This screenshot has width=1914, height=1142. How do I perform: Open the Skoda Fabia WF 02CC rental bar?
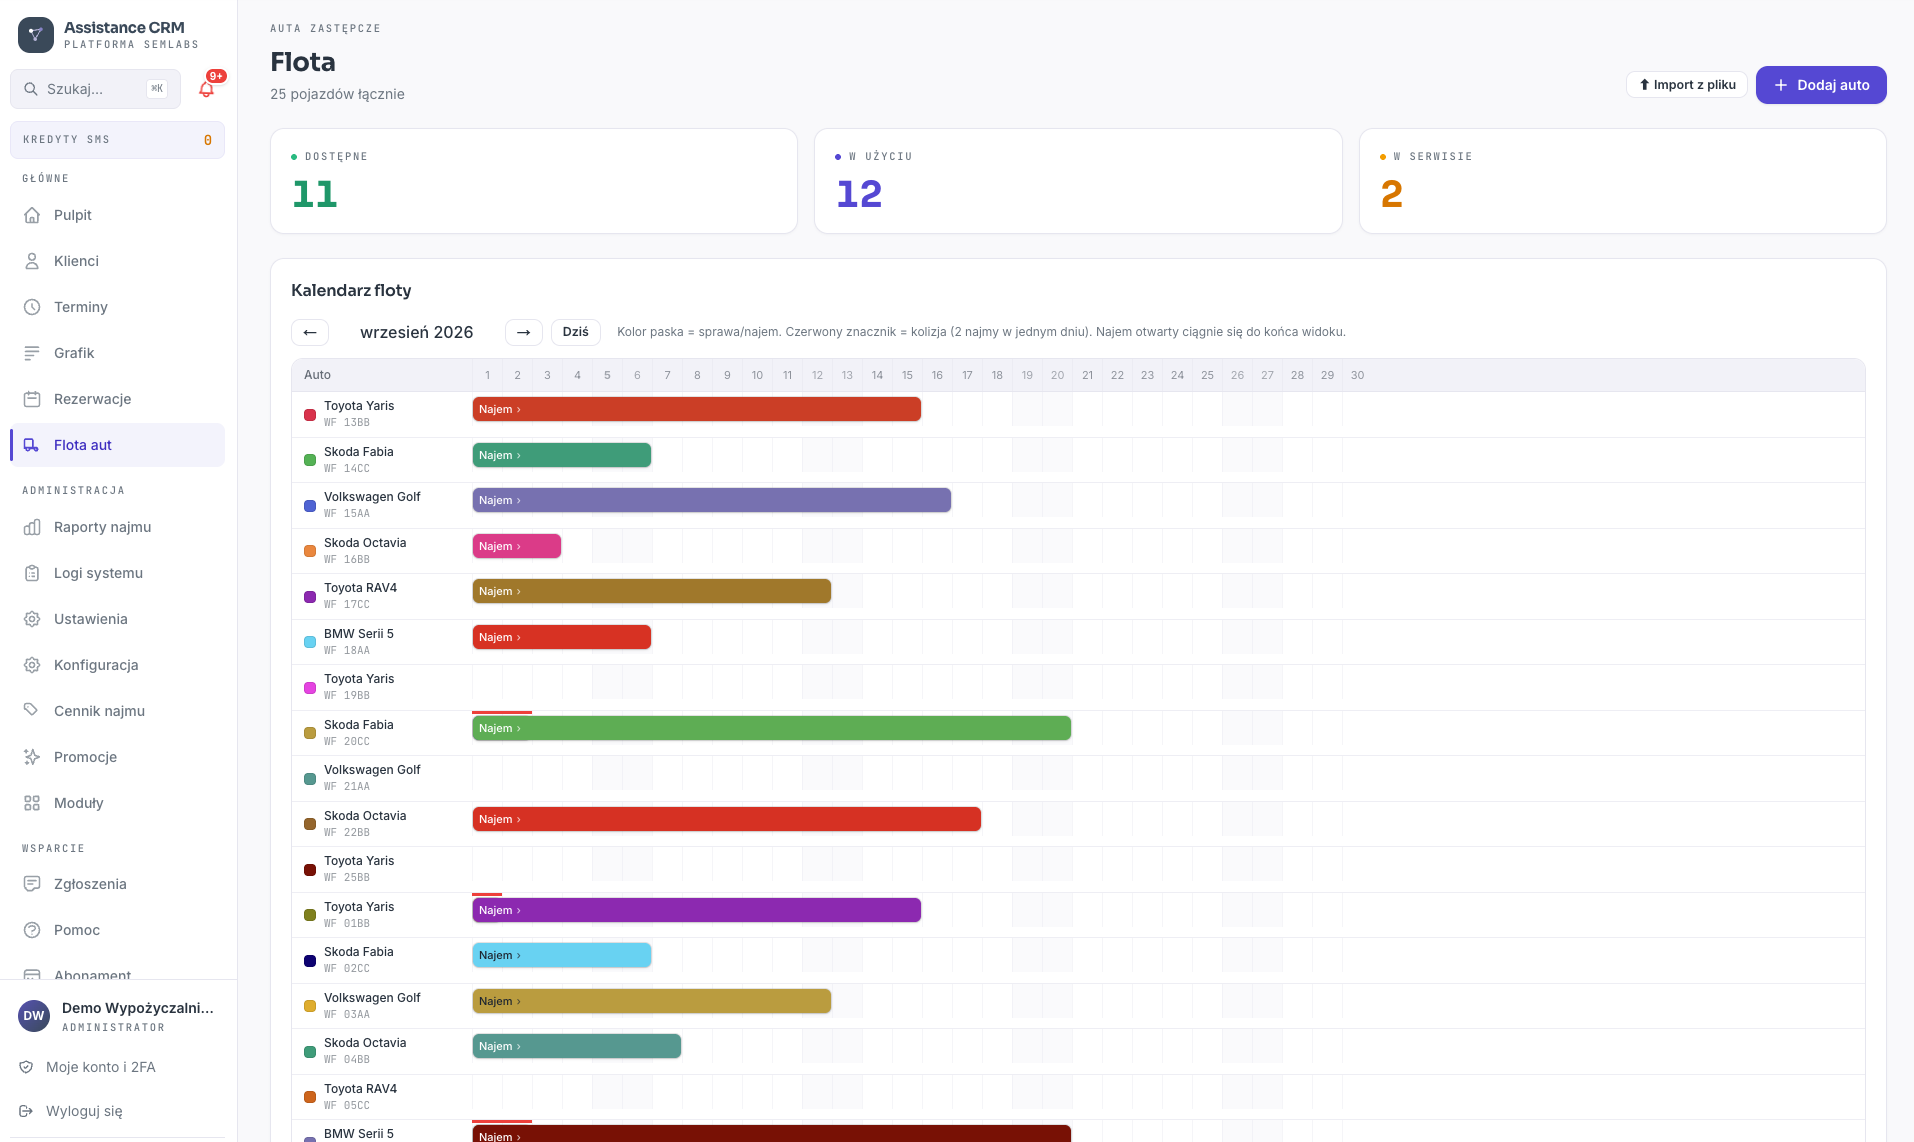[x=562, y=955]
